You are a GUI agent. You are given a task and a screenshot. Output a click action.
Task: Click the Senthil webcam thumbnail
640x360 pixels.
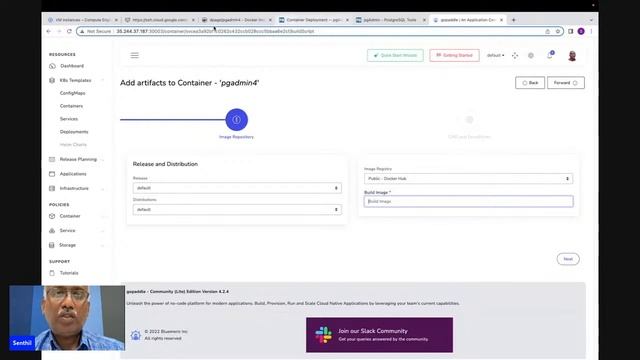[x=67, y=318]
